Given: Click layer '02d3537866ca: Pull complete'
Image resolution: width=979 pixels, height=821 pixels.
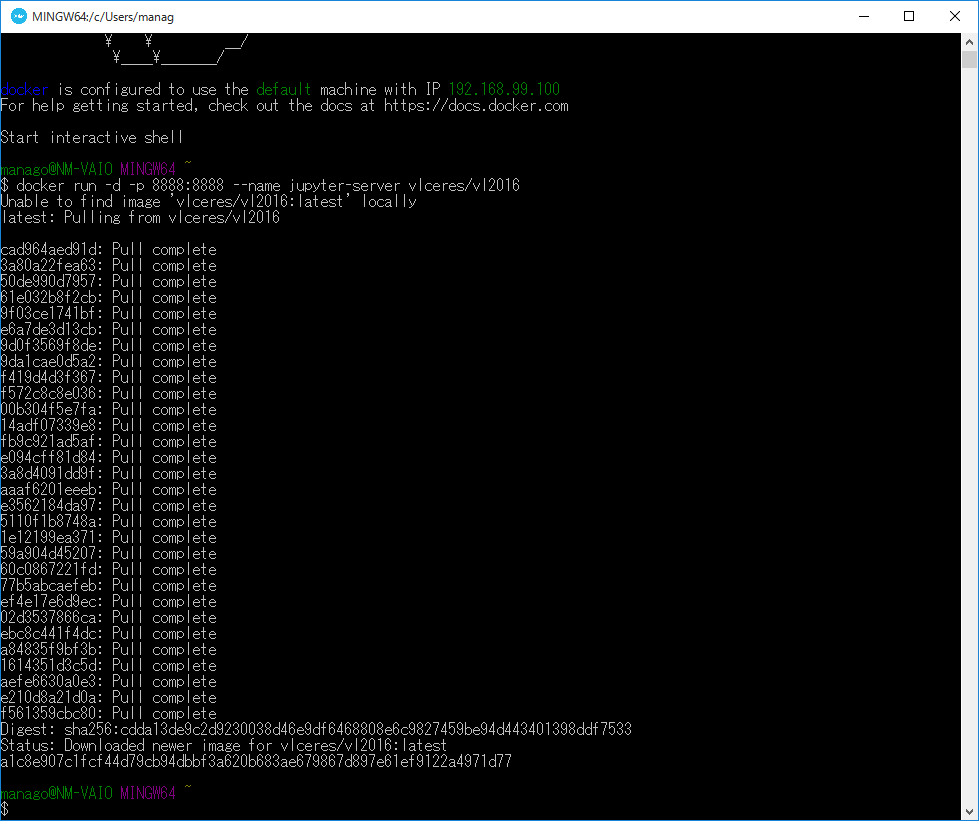Looking at the screenshot, I should point(109,617).
